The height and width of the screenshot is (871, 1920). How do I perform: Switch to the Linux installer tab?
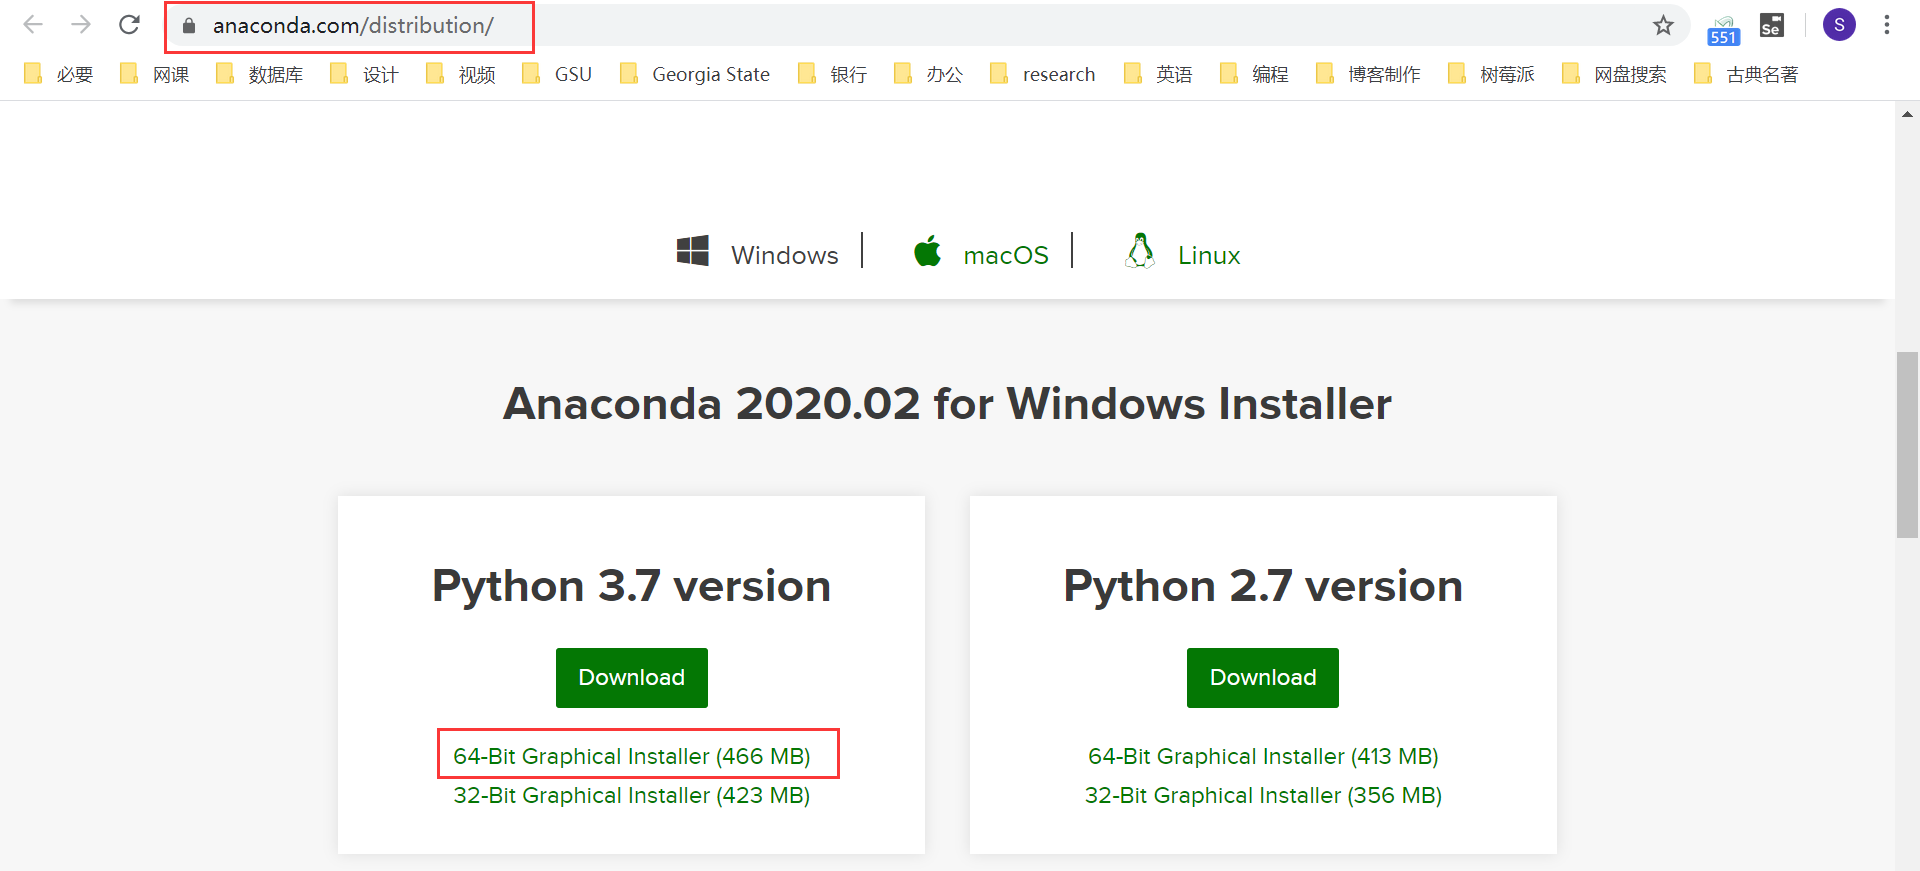1182,254
